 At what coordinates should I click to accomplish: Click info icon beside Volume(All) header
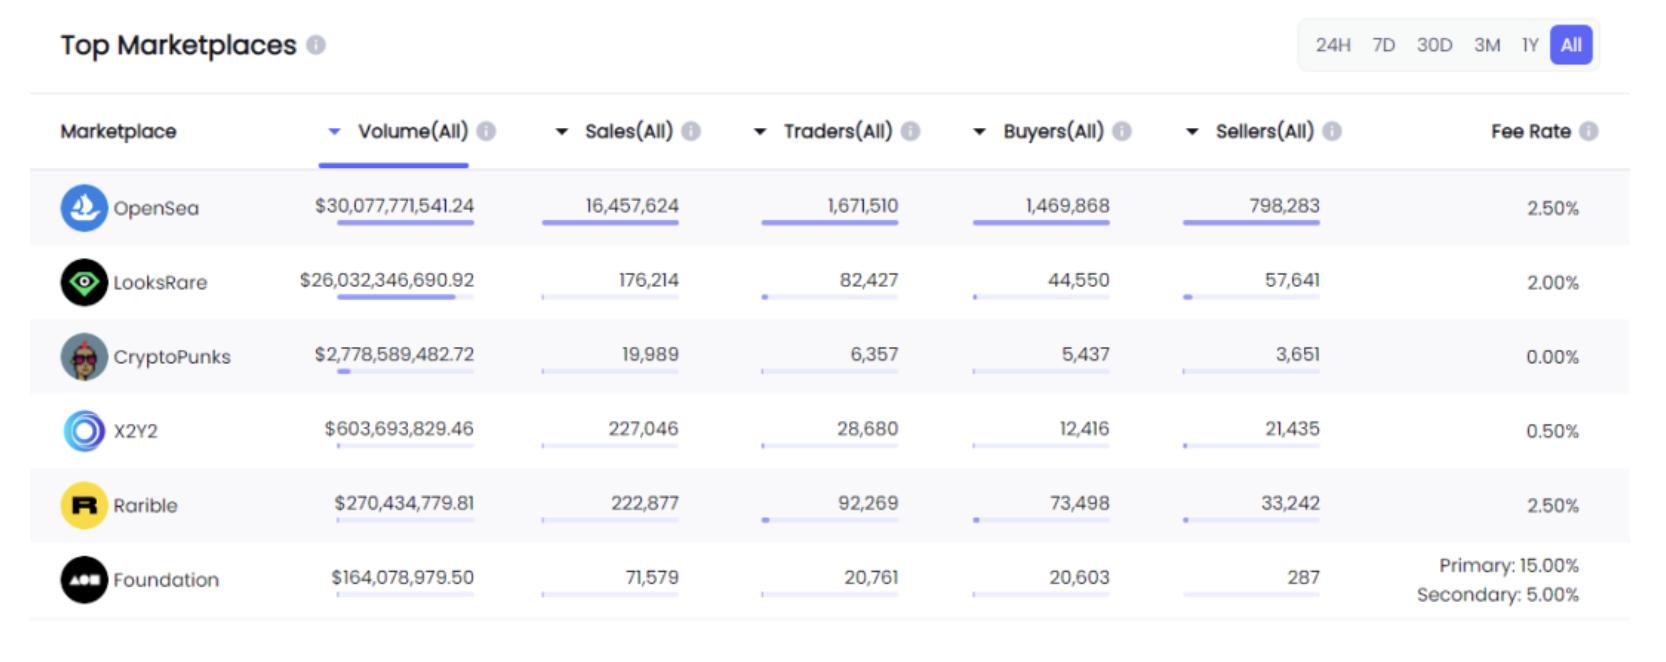486,131
